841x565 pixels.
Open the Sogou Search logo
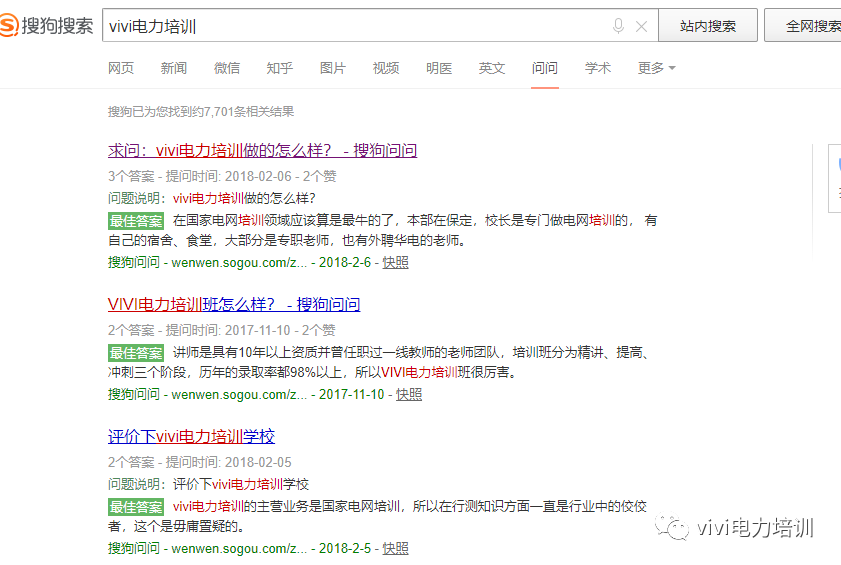click(x=47, y=25)
